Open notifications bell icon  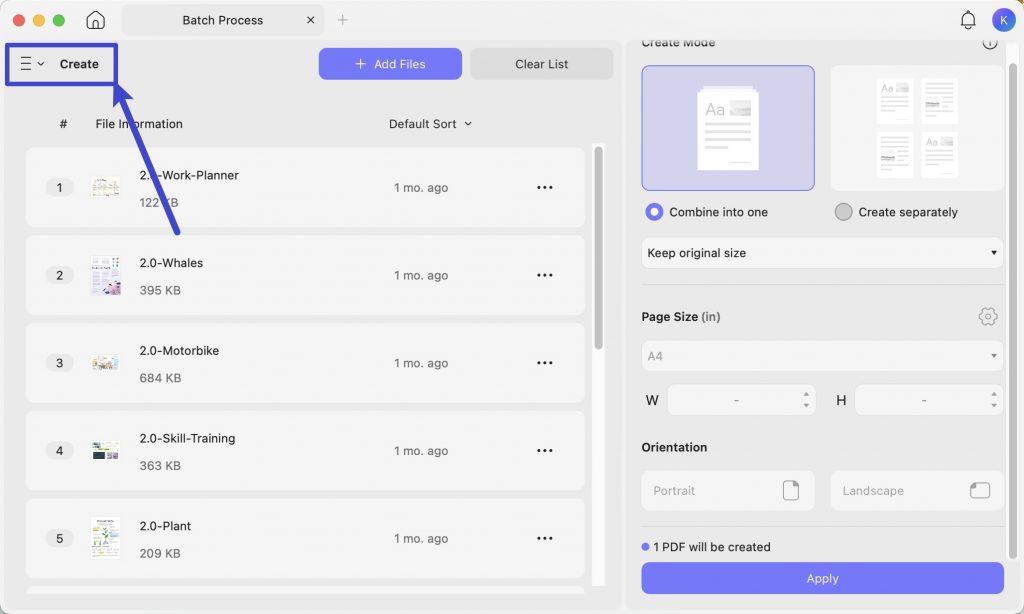pos(968,20)
